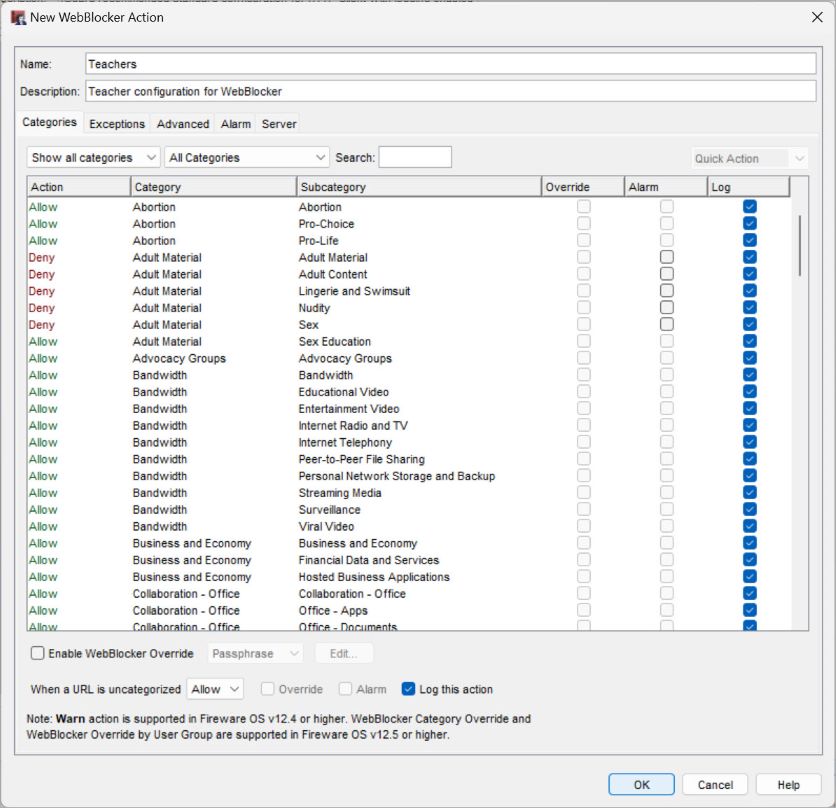836x808 pixels.
Task: Disable the Log this action checkbox
Action: [x=408, y=688]
